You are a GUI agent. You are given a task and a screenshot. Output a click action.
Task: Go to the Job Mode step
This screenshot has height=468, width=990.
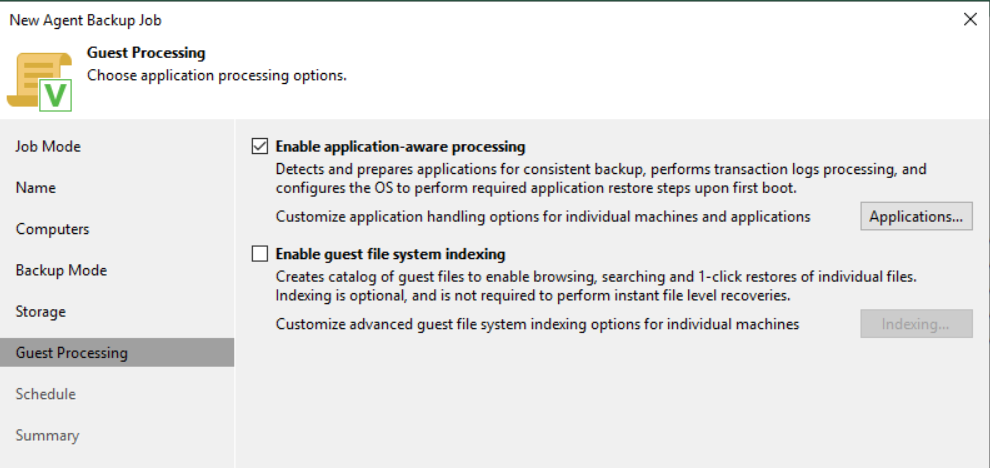(x=48, y=147)
